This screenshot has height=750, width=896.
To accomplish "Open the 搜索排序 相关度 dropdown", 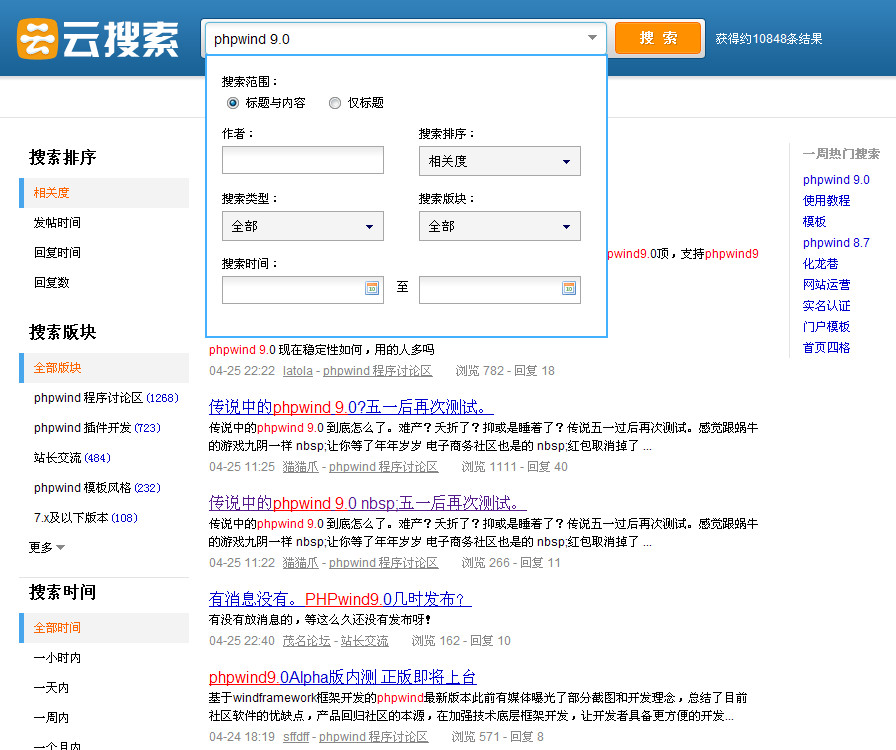I will 499,161.
